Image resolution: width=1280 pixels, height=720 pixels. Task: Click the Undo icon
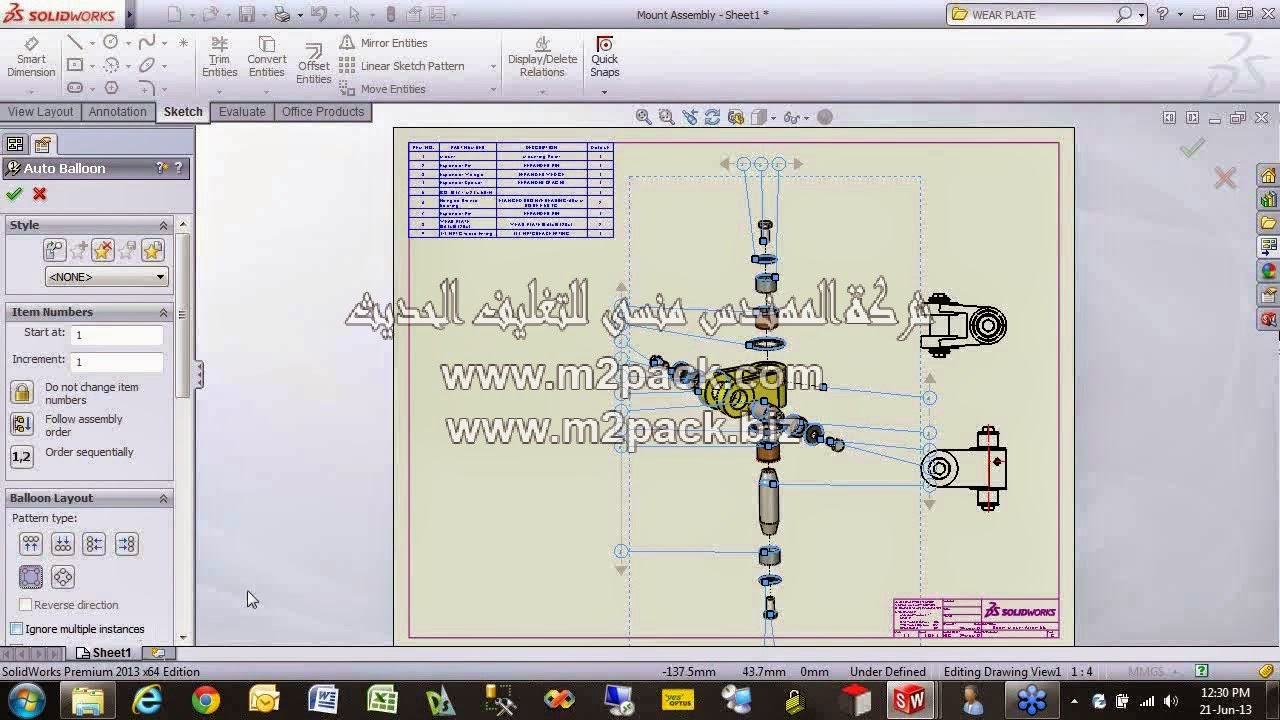pos(318,15)
